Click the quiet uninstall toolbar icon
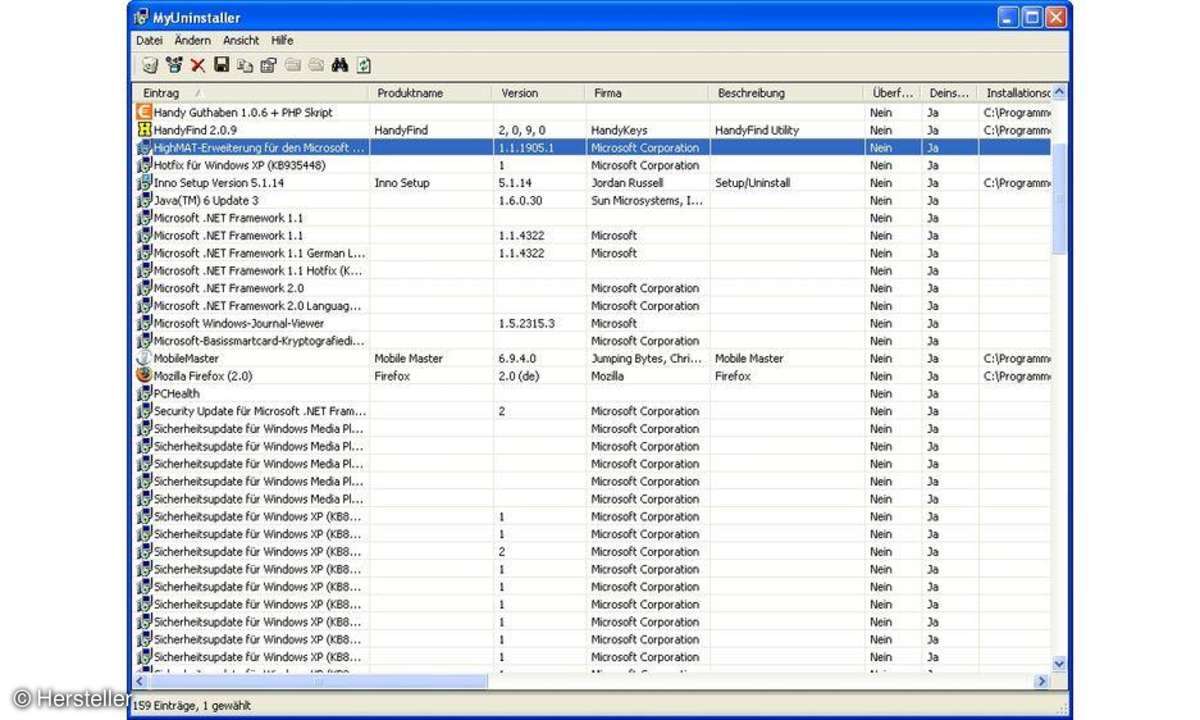 [x=174, y=66]
